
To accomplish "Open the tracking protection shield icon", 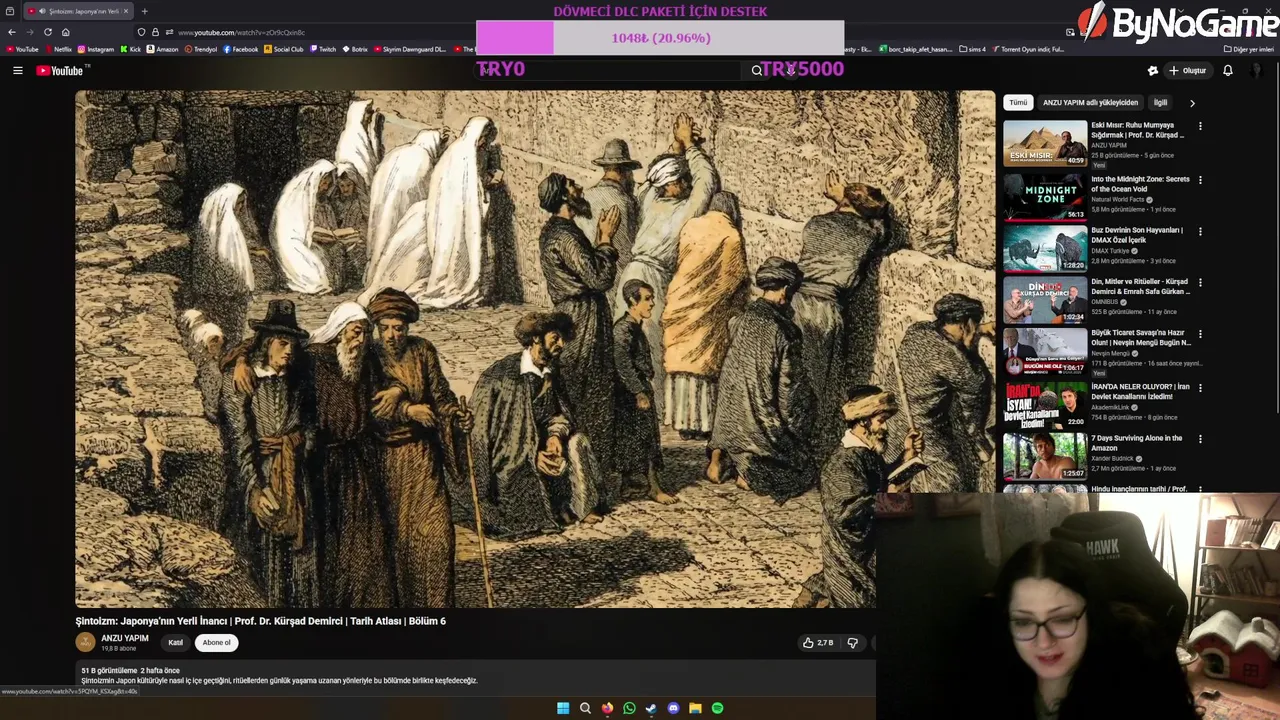I will [x=141, y=32].
